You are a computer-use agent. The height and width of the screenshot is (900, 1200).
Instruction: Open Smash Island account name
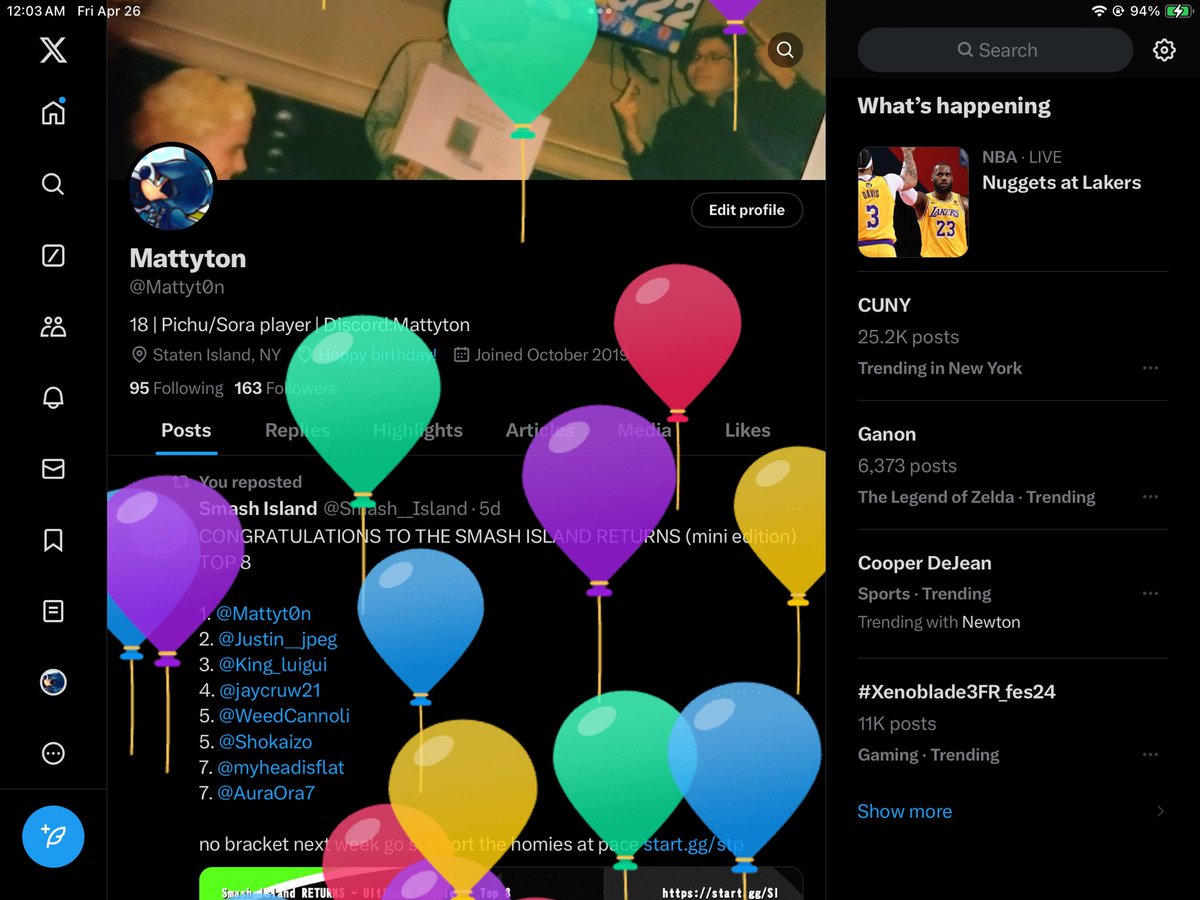click(258, 508)
